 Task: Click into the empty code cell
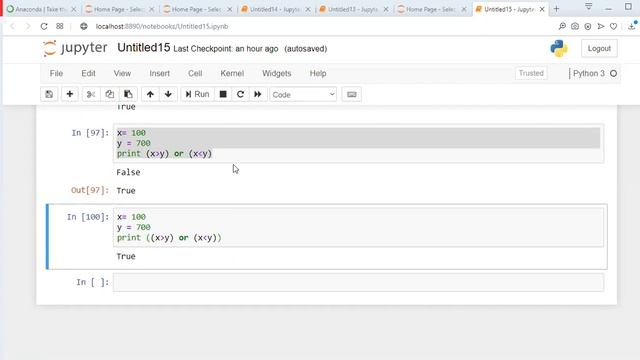pyautogui.click(x=358, y=282)
